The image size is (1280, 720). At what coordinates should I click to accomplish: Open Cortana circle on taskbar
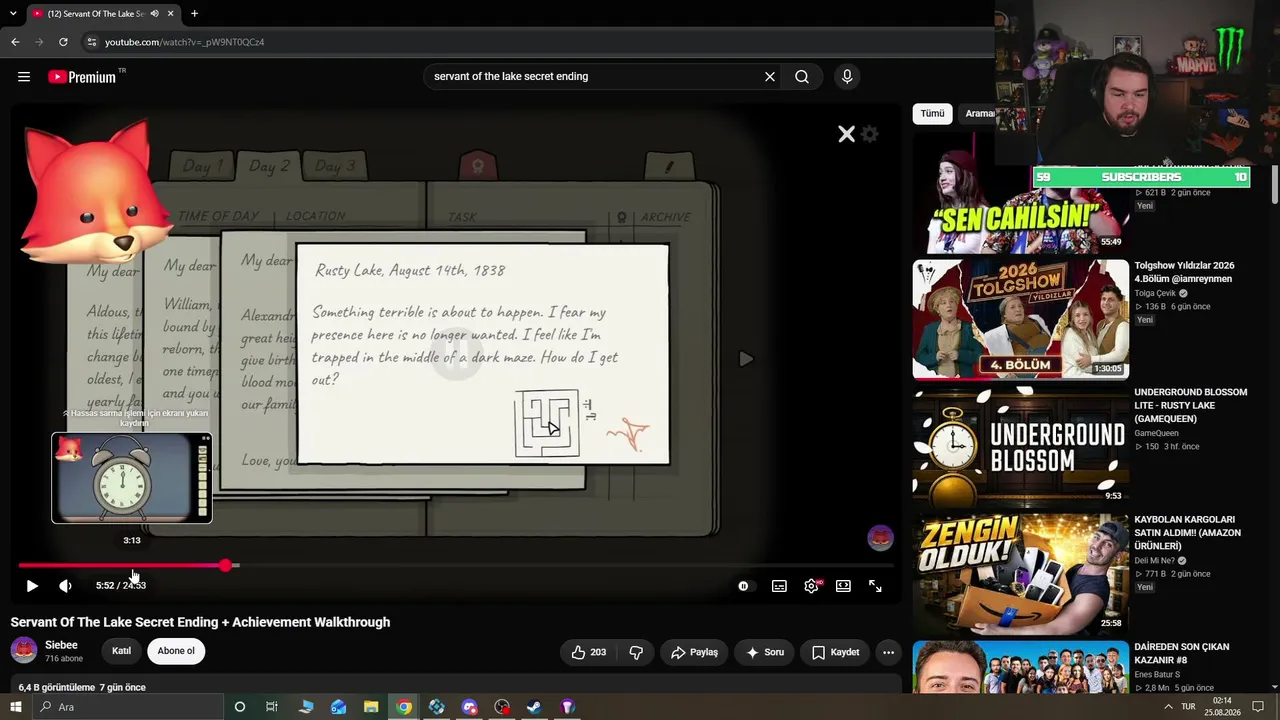pos(239,707)
